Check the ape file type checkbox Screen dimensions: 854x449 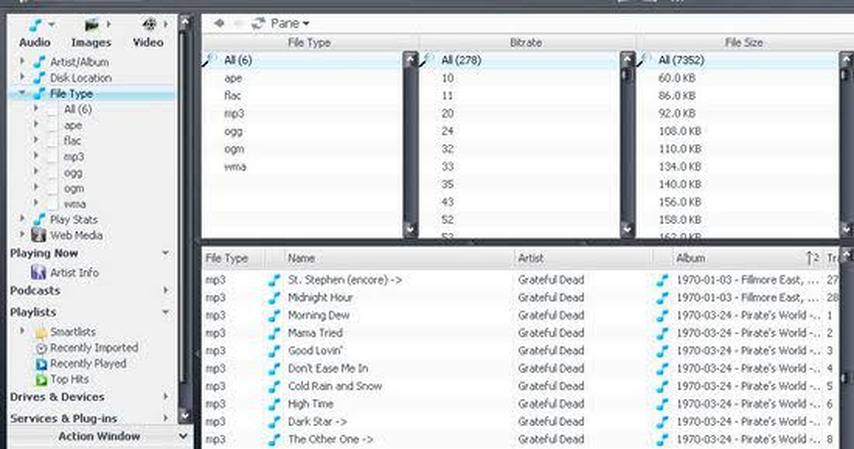(52, 125)
